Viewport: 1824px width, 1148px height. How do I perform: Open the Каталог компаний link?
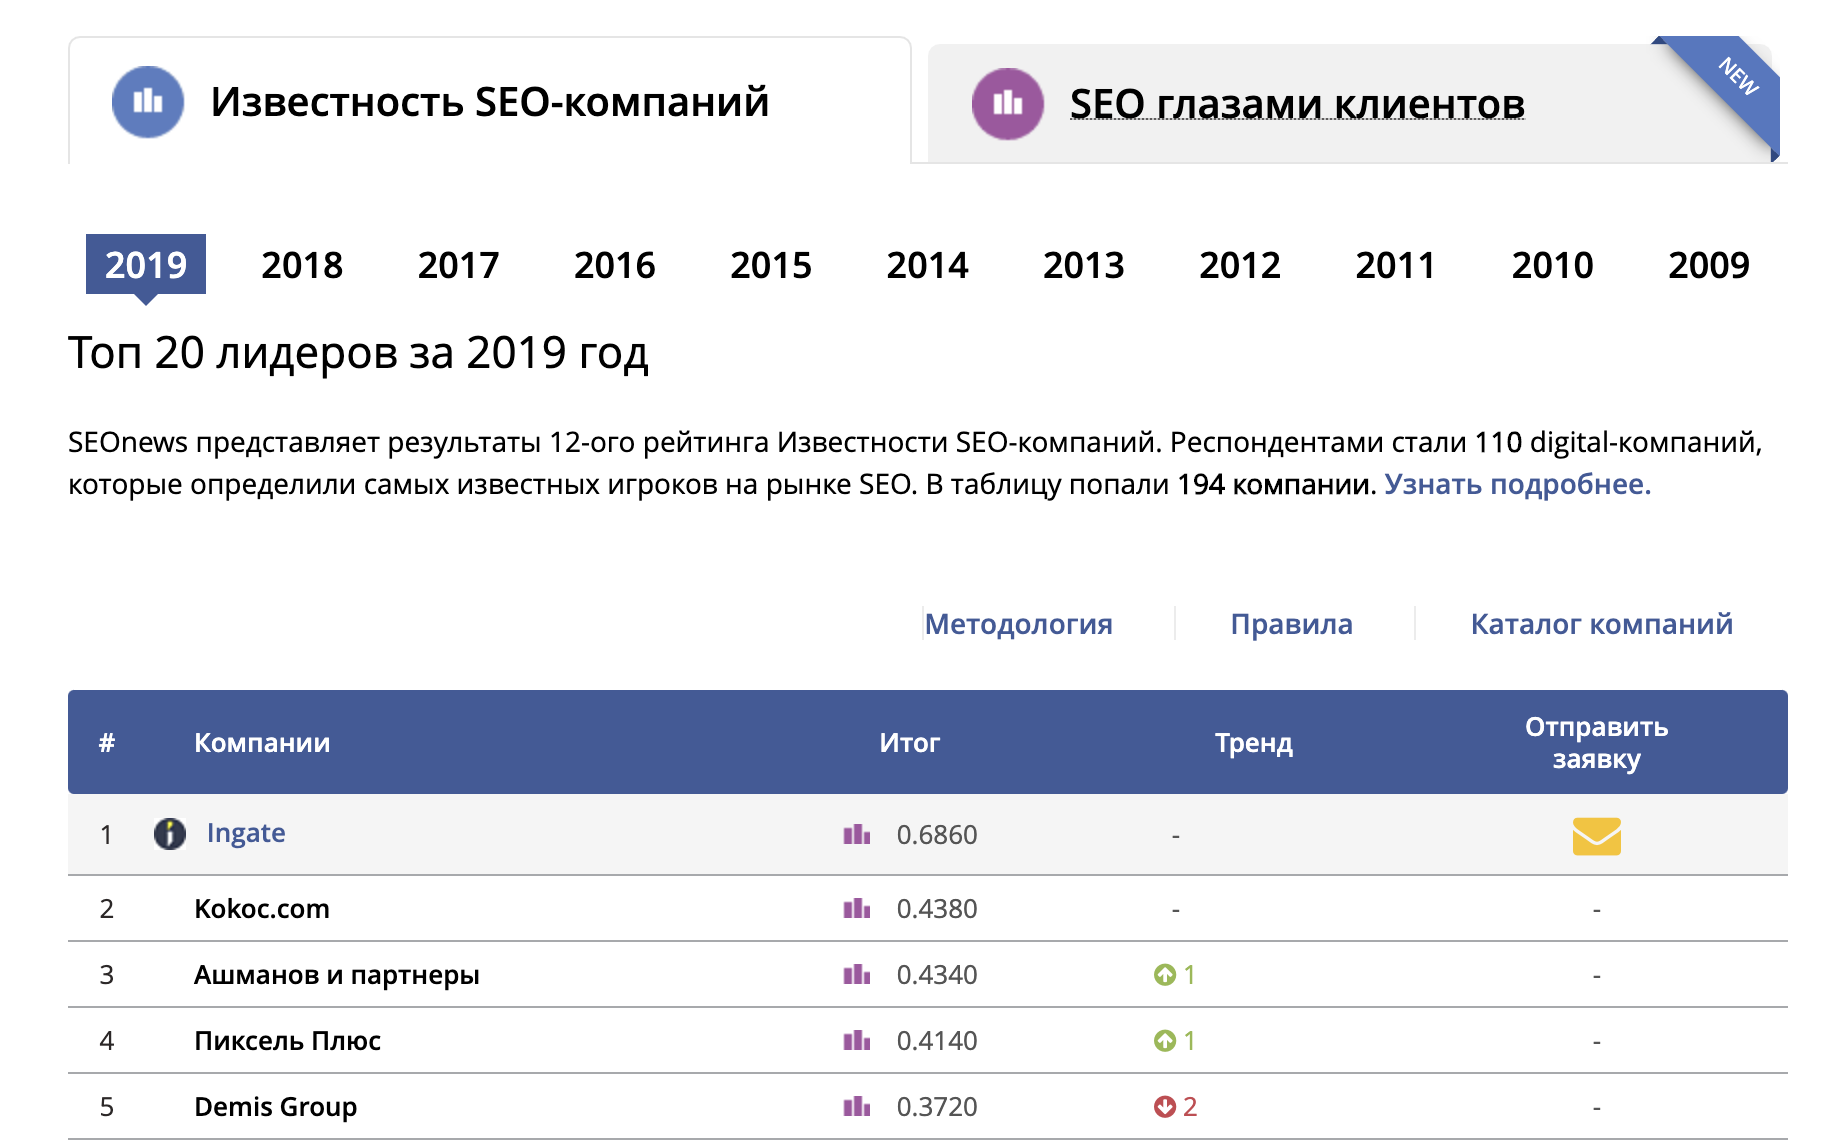click(1601, 624)
